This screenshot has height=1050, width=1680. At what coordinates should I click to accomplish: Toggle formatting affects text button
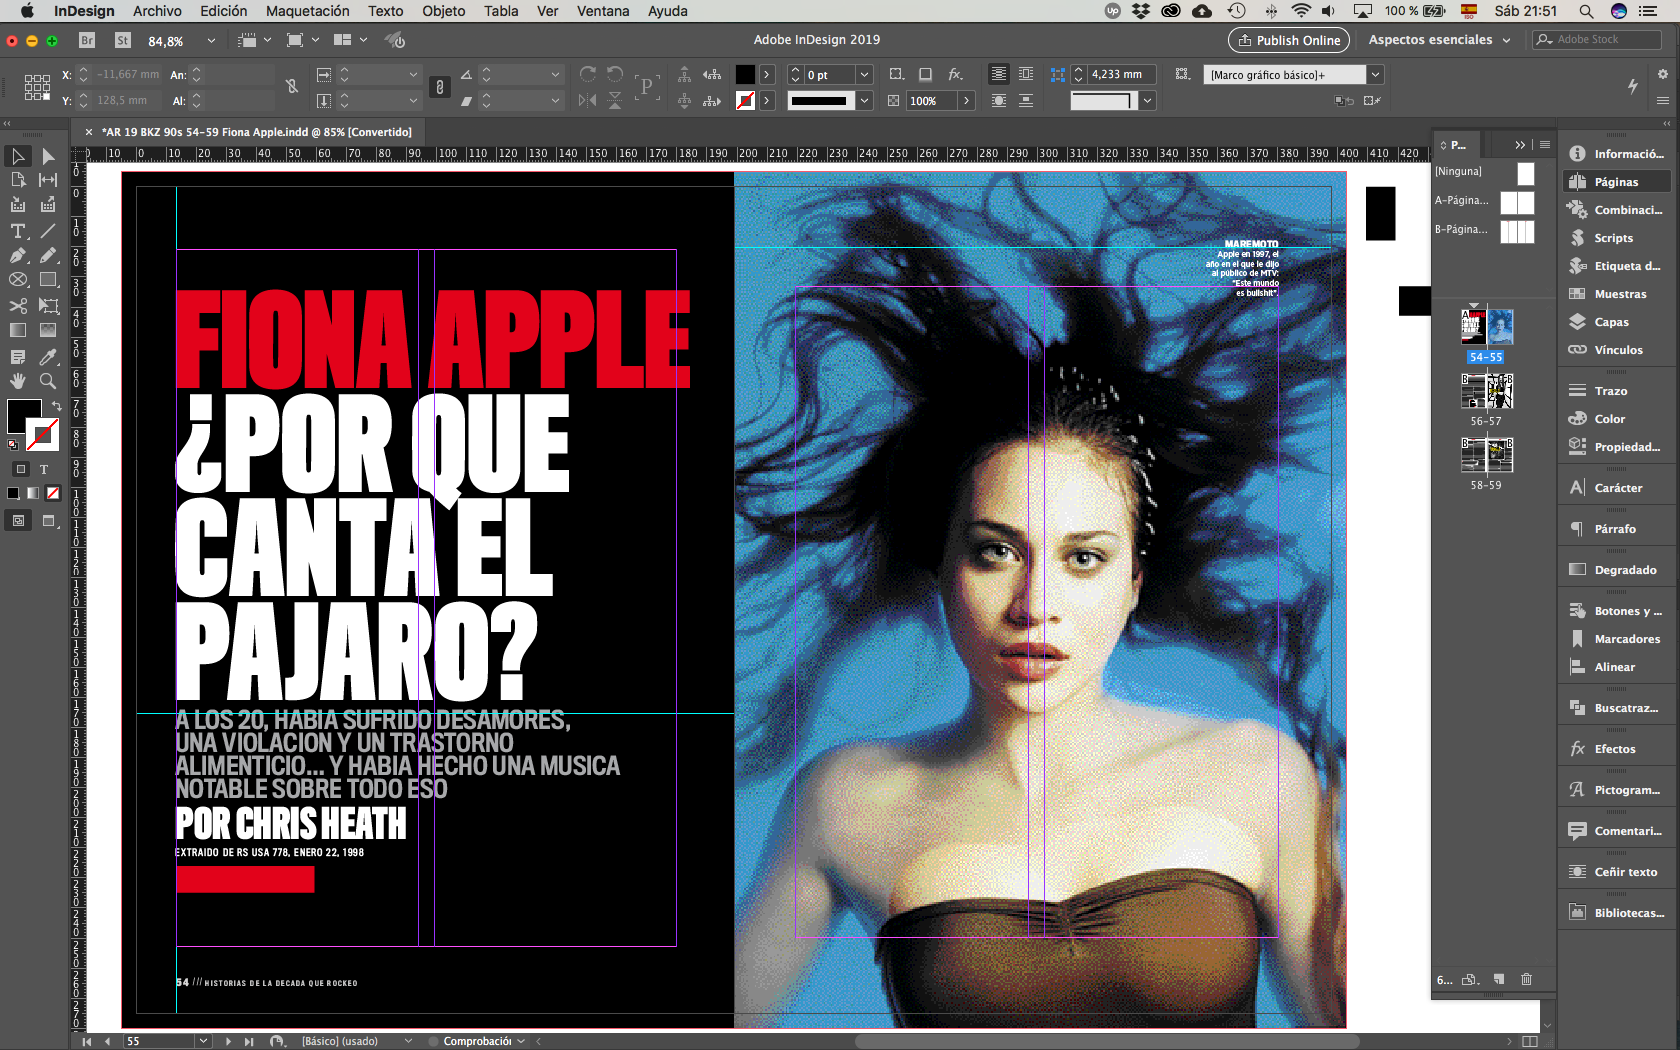click(x=44, y=468)
